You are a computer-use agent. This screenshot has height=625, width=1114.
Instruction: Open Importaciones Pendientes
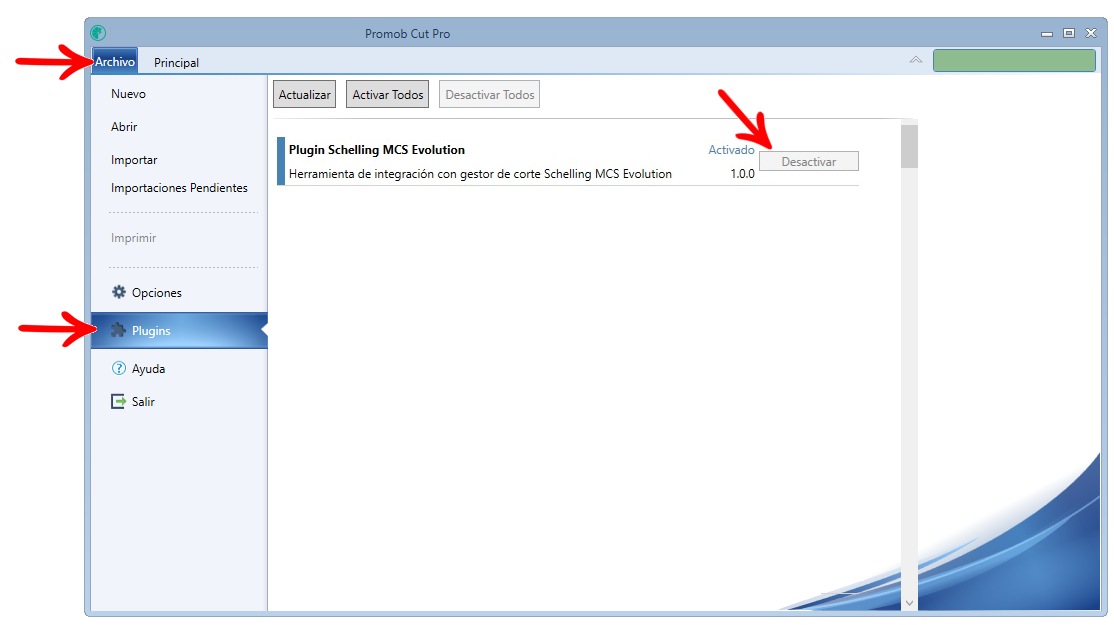(179, 188)
